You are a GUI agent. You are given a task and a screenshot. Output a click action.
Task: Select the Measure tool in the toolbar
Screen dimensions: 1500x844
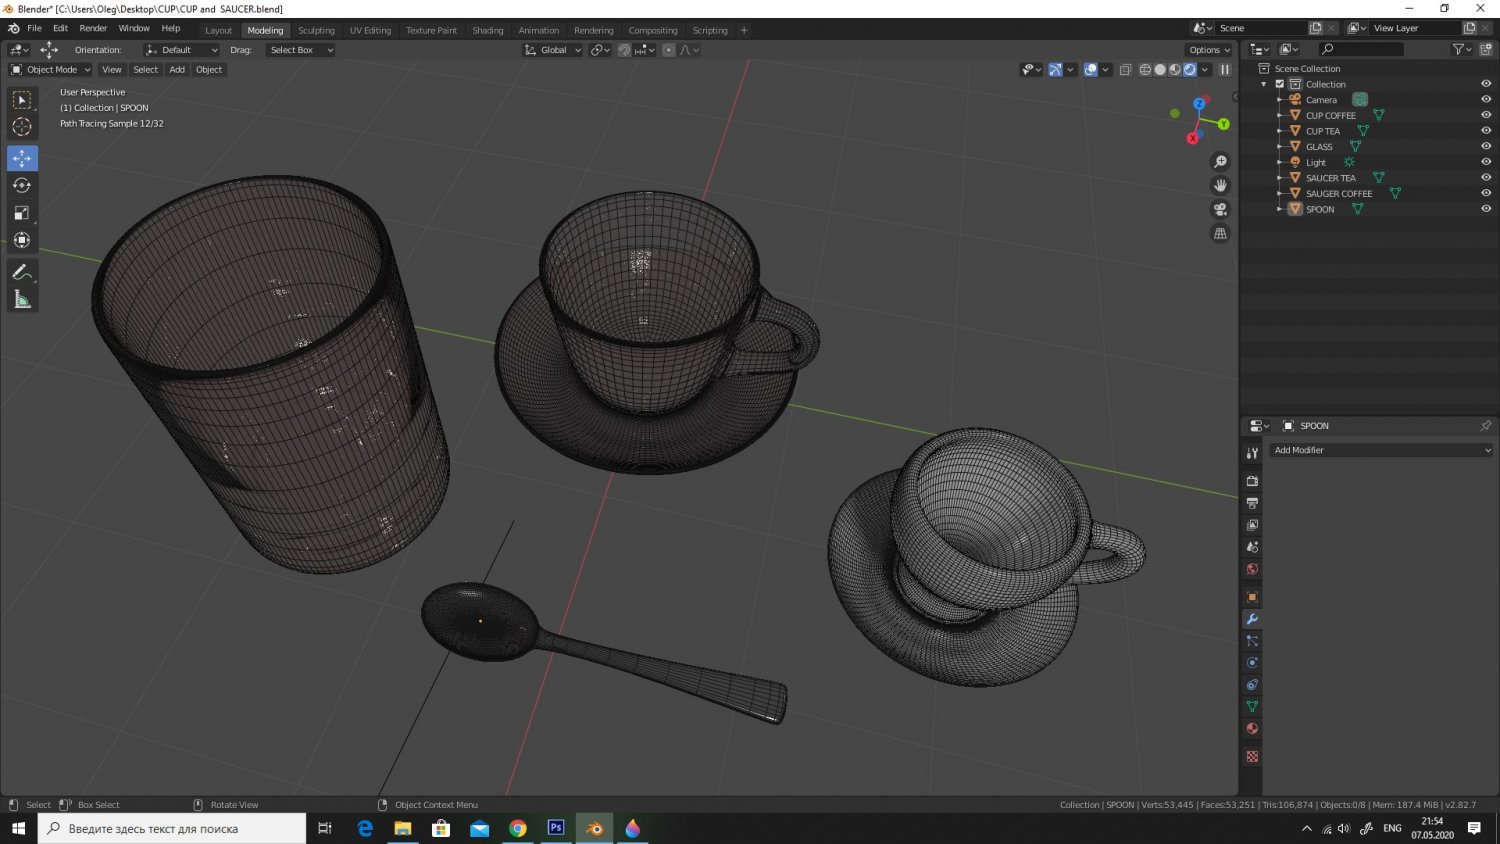click(22, 298)
